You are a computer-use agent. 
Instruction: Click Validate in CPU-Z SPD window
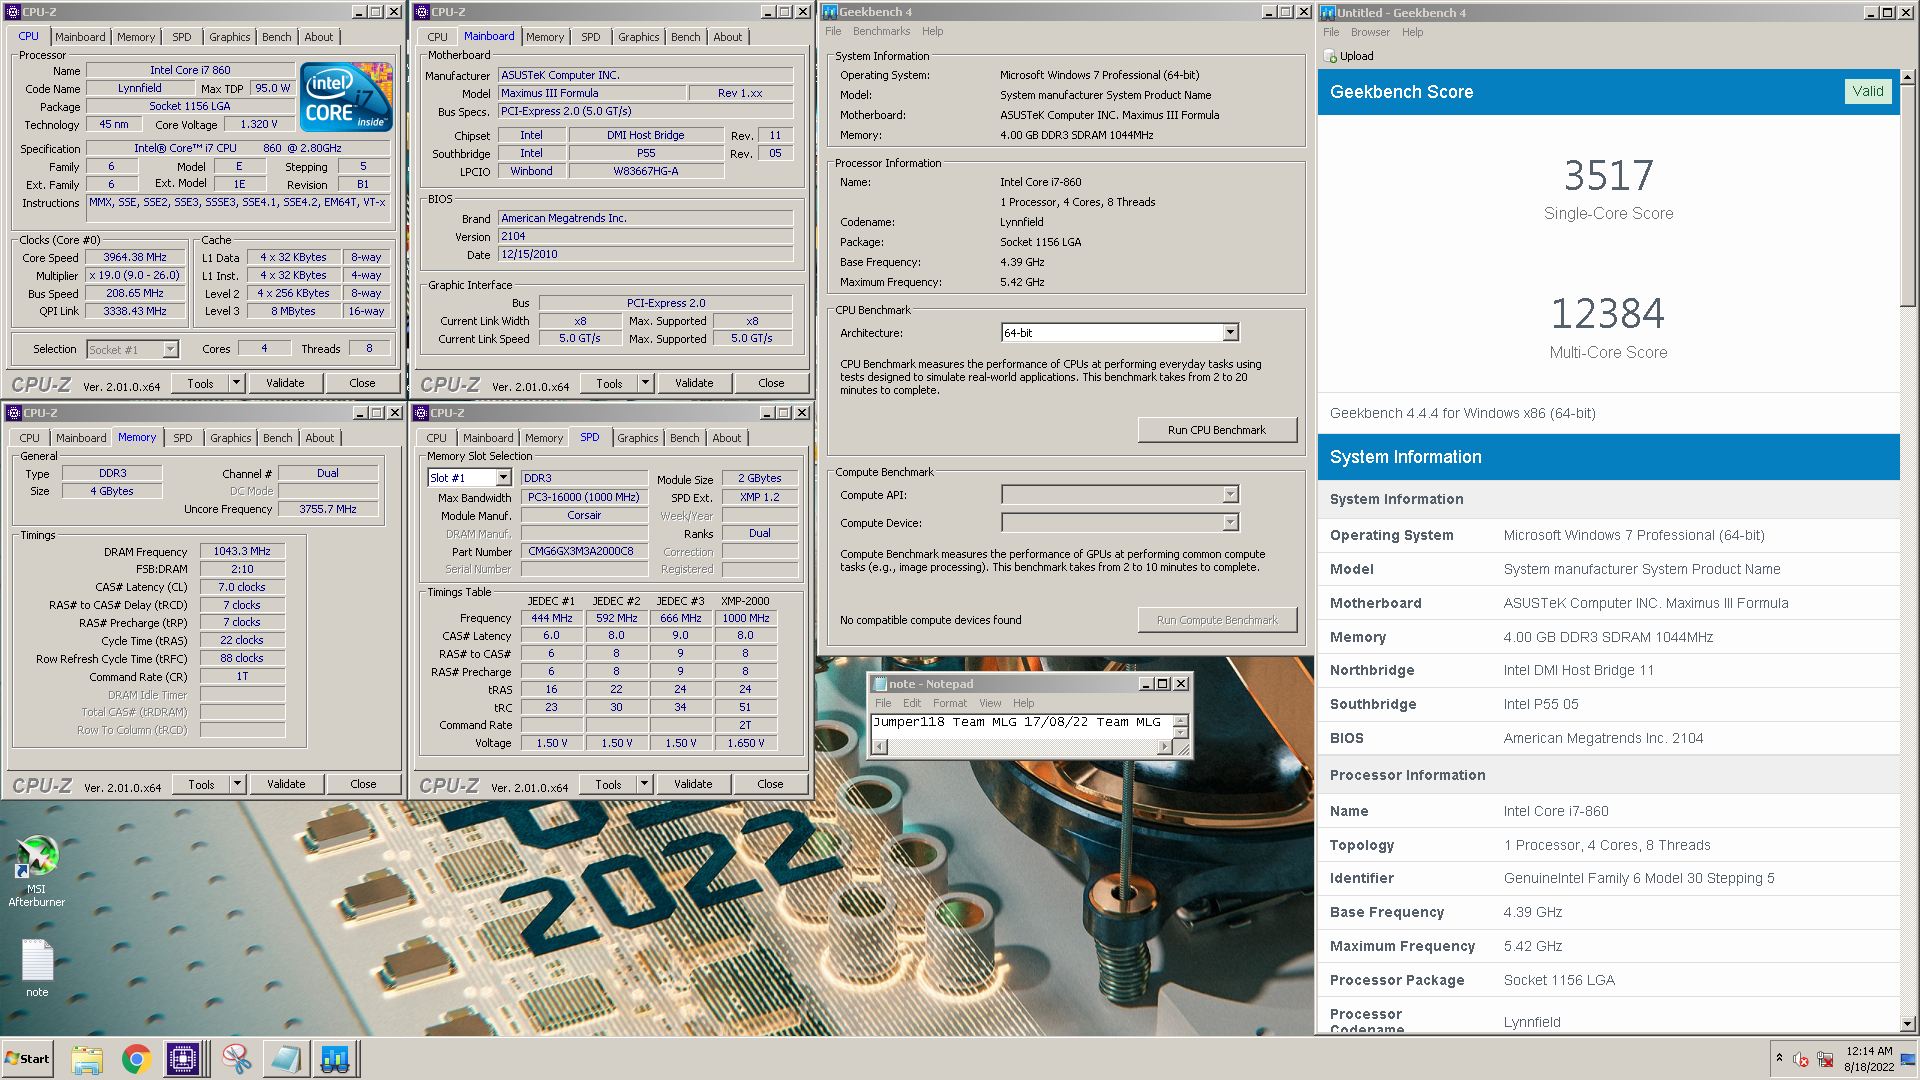[693, 784]
